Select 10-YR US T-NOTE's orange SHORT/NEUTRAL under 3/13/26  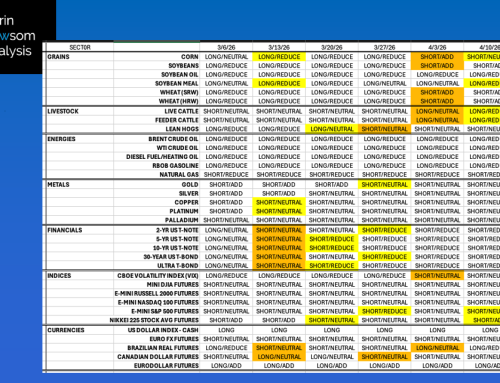(279, 248)
